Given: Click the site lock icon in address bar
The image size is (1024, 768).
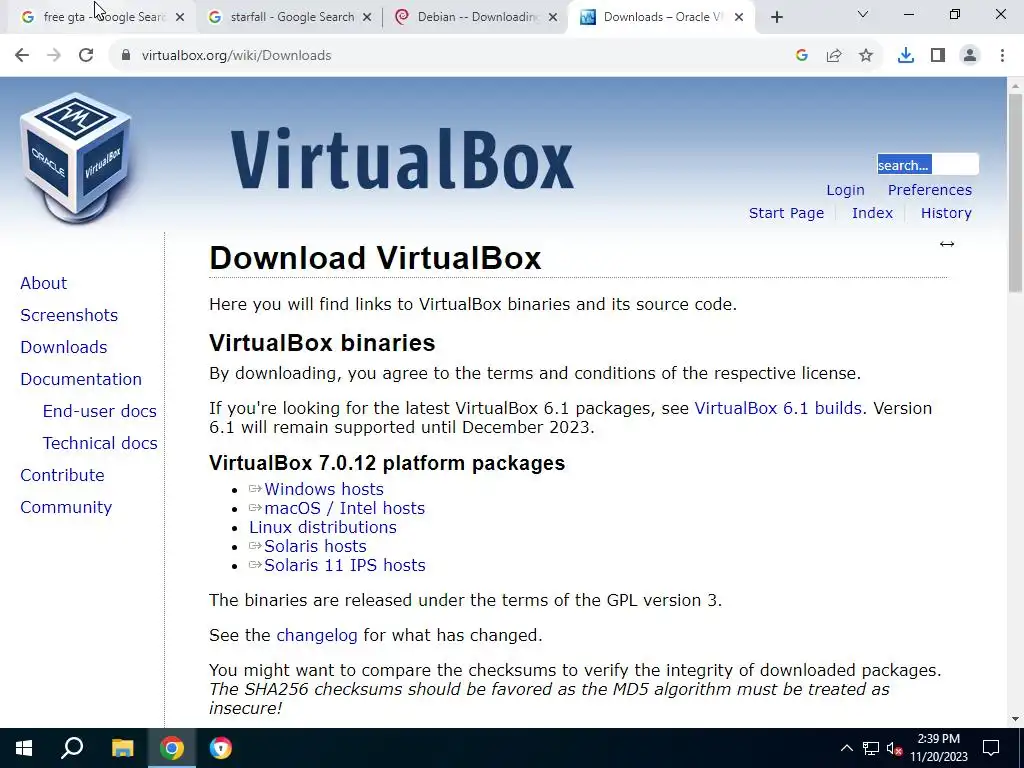Looking at the screenshot, I should click(125, 56).
